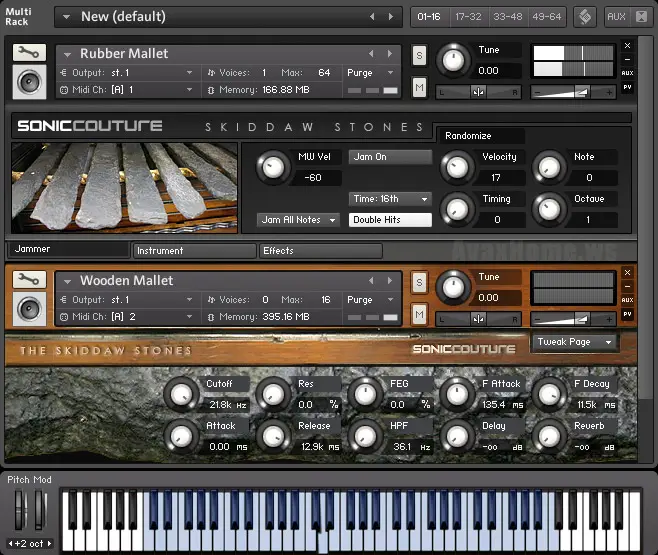Minimize Rubber Mallet instrument header
The width and height of the screenshot is (658, 555).
(627, 59)
